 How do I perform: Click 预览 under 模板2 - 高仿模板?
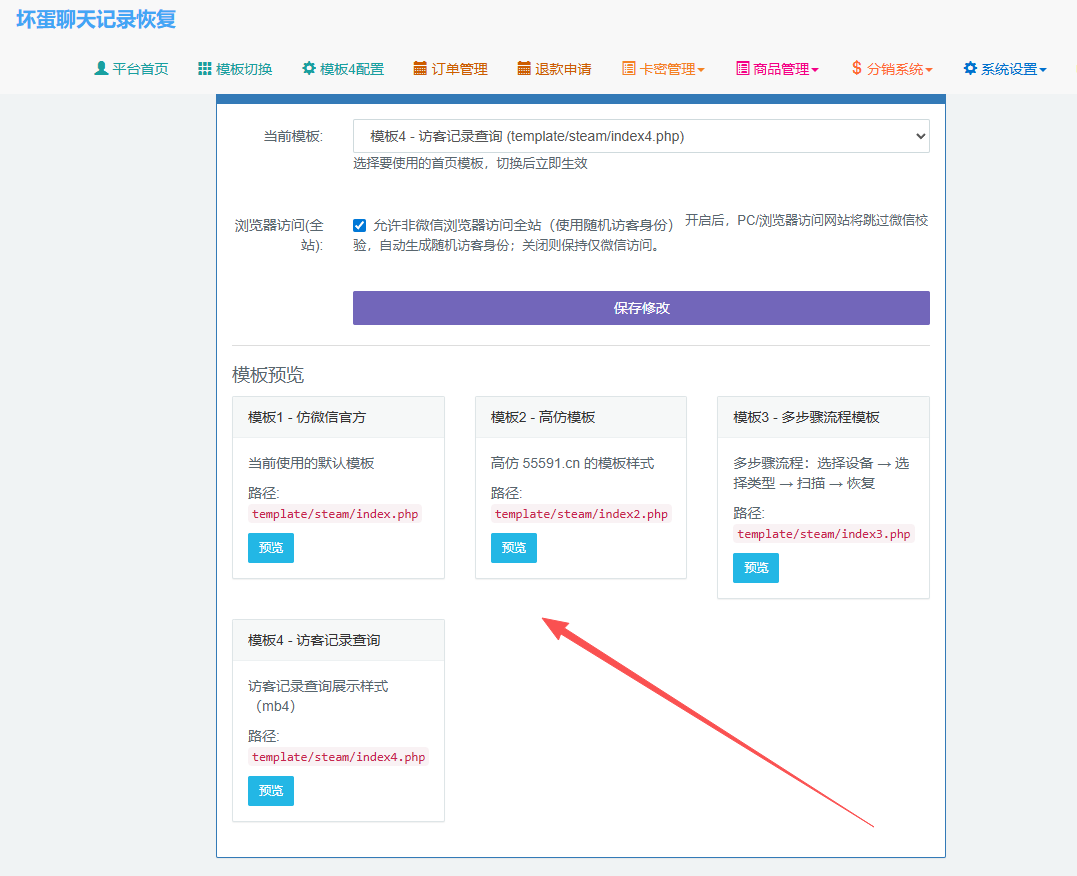click(x=513, y=548)
